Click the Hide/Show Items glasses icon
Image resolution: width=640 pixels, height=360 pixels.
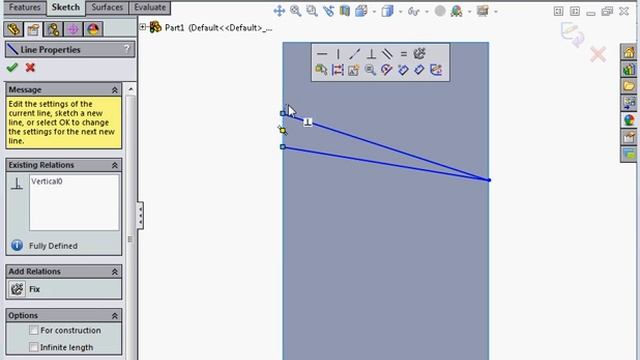coord(414,11)
